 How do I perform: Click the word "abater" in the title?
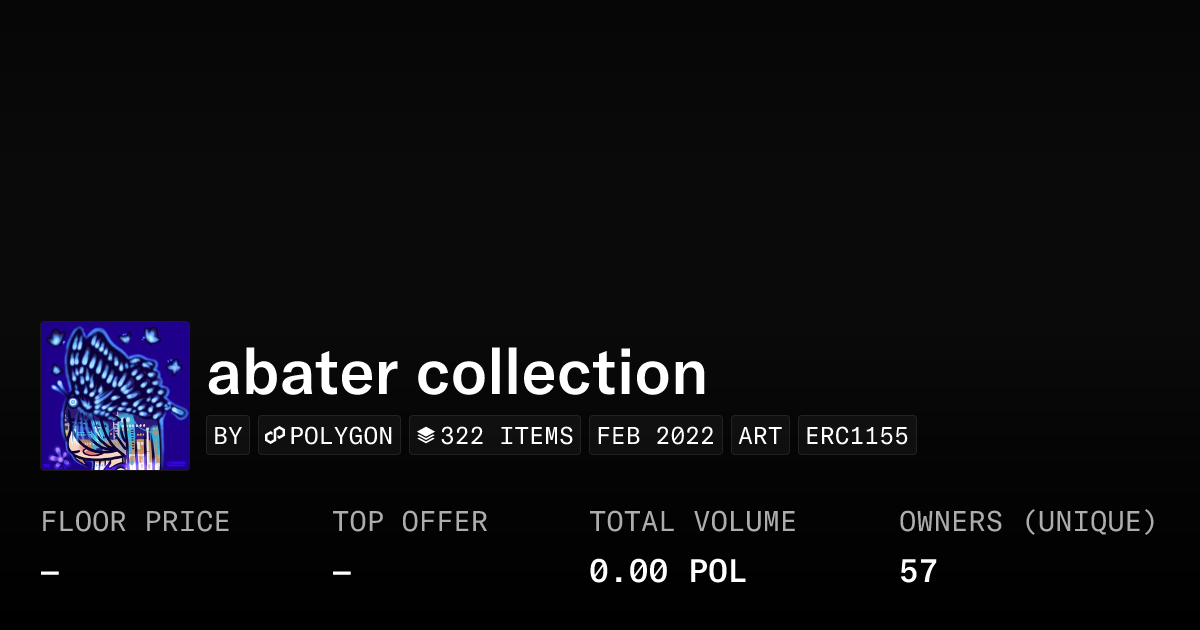click(x=302, y=373)
